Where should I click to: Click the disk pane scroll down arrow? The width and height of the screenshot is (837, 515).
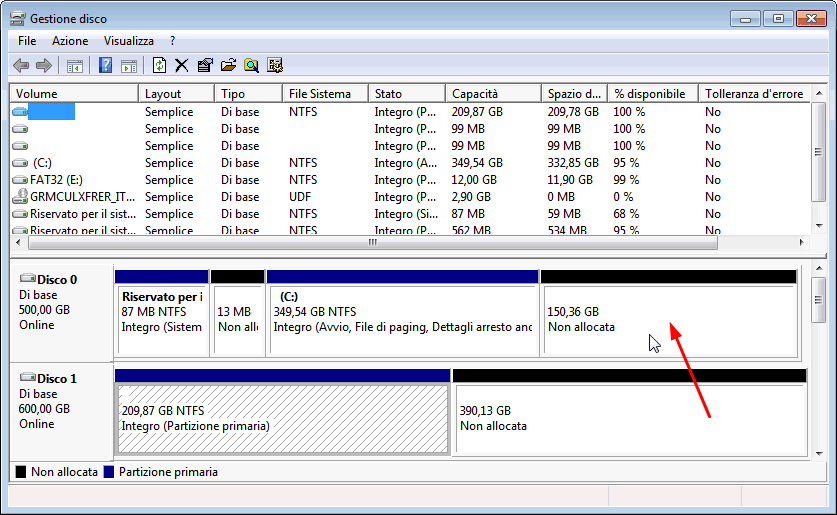pyautogui.click(x=819, y=454)
